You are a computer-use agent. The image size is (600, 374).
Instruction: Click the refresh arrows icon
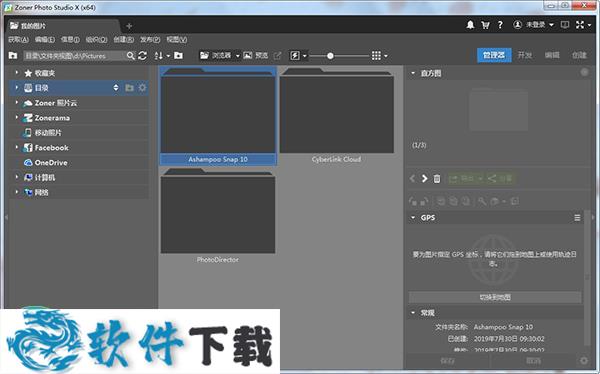coord(142,56)
